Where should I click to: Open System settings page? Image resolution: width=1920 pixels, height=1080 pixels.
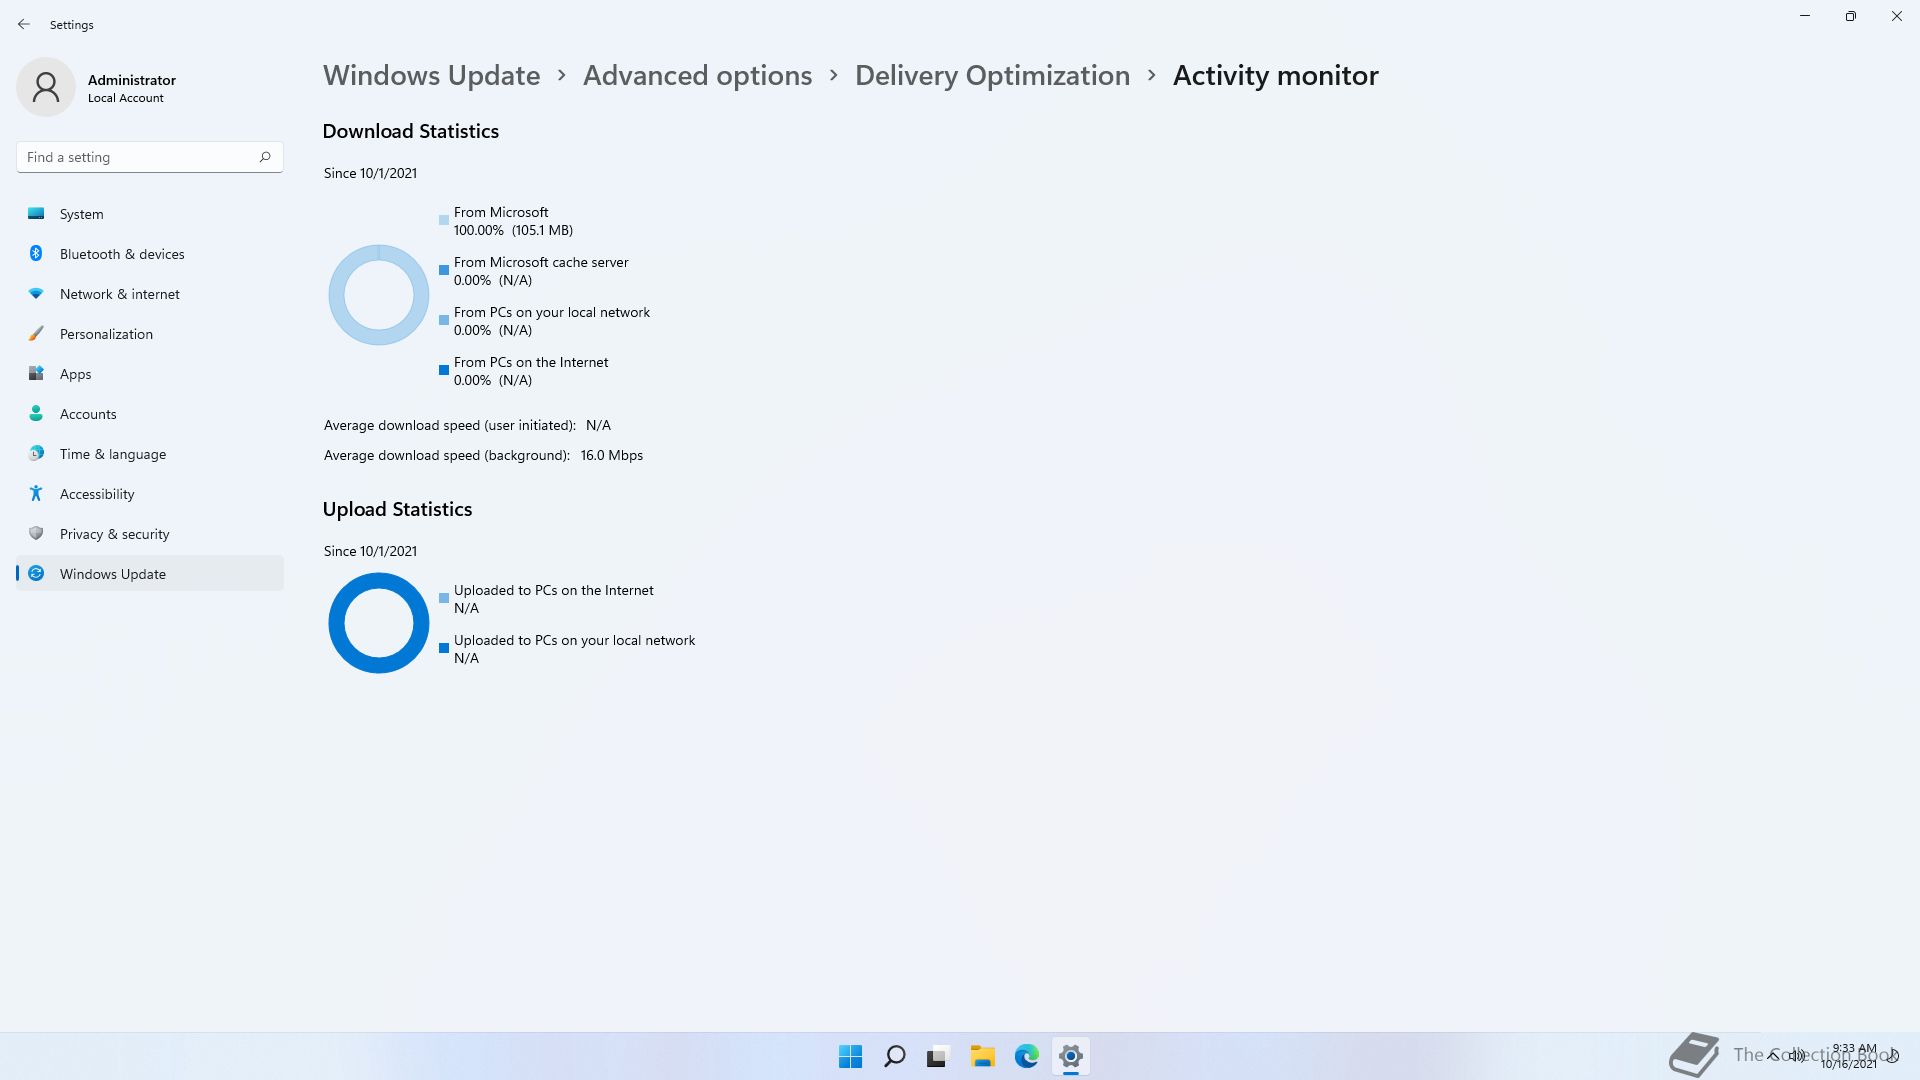pyautogui.click(x=150, y=214)
